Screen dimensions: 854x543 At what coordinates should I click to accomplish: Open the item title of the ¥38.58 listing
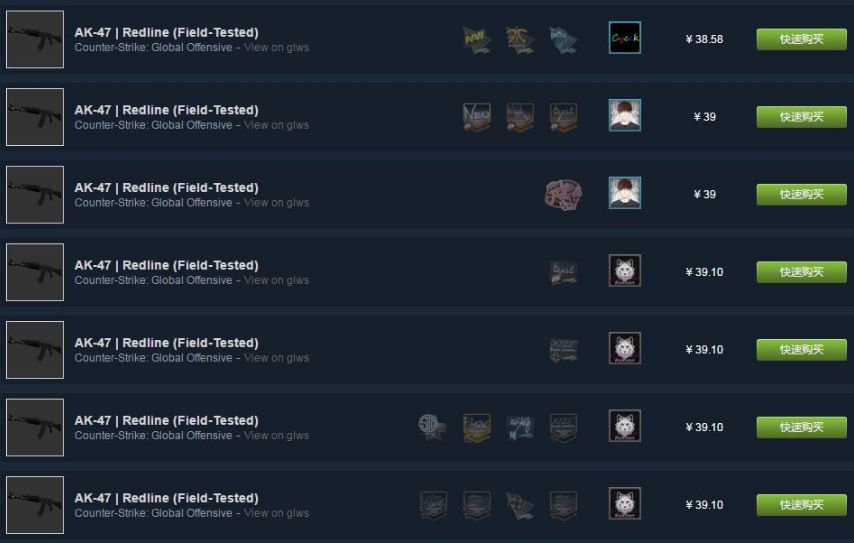coord(166,32)
